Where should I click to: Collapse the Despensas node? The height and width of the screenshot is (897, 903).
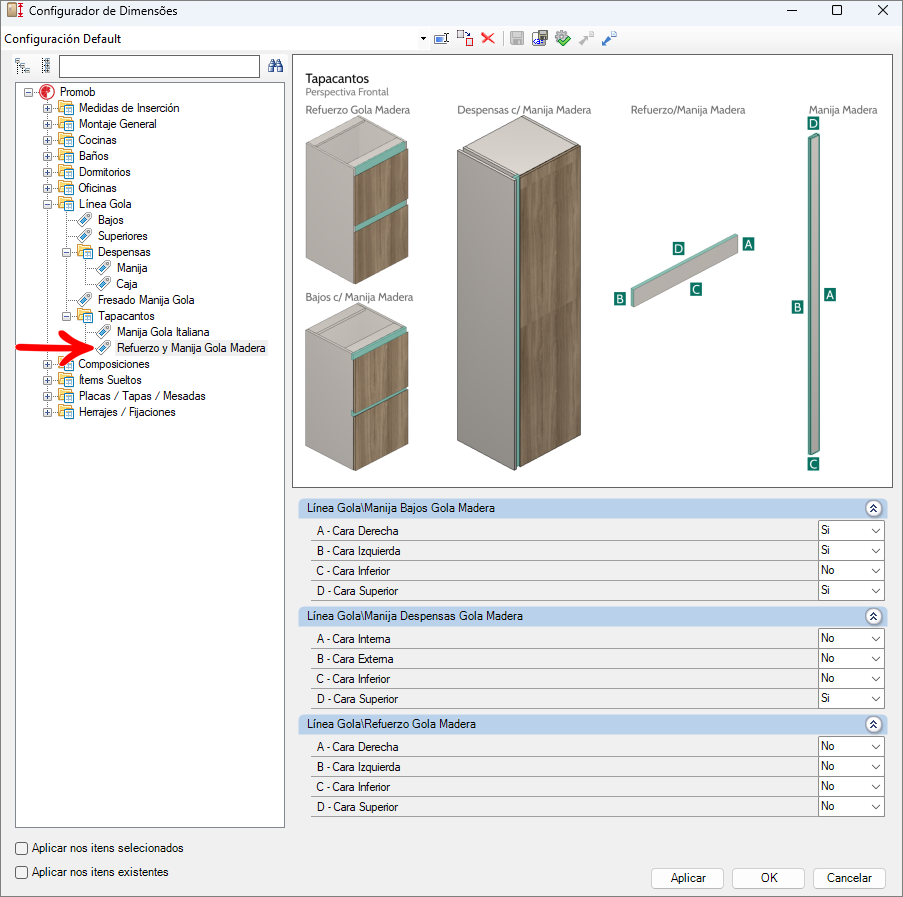point(66,252)
